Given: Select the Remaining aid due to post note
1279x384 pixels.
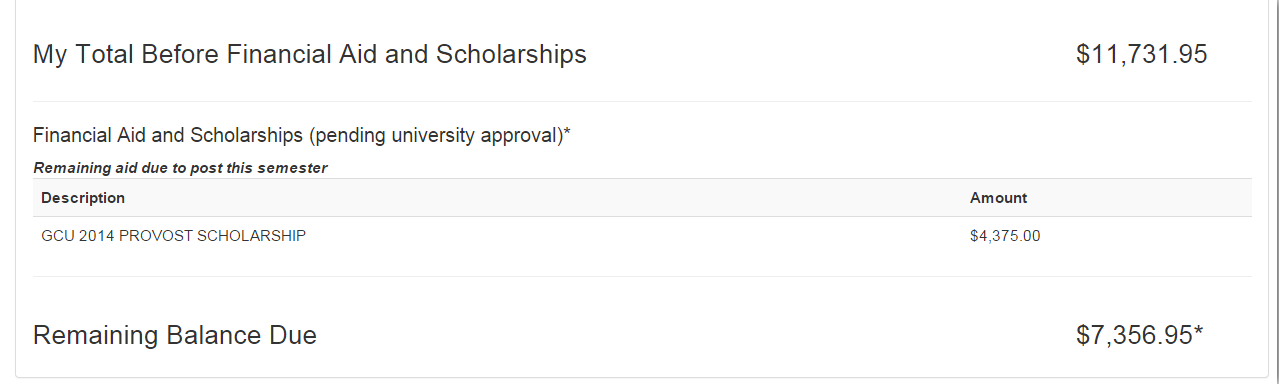Looking at the screenshot, I should 181,168.
